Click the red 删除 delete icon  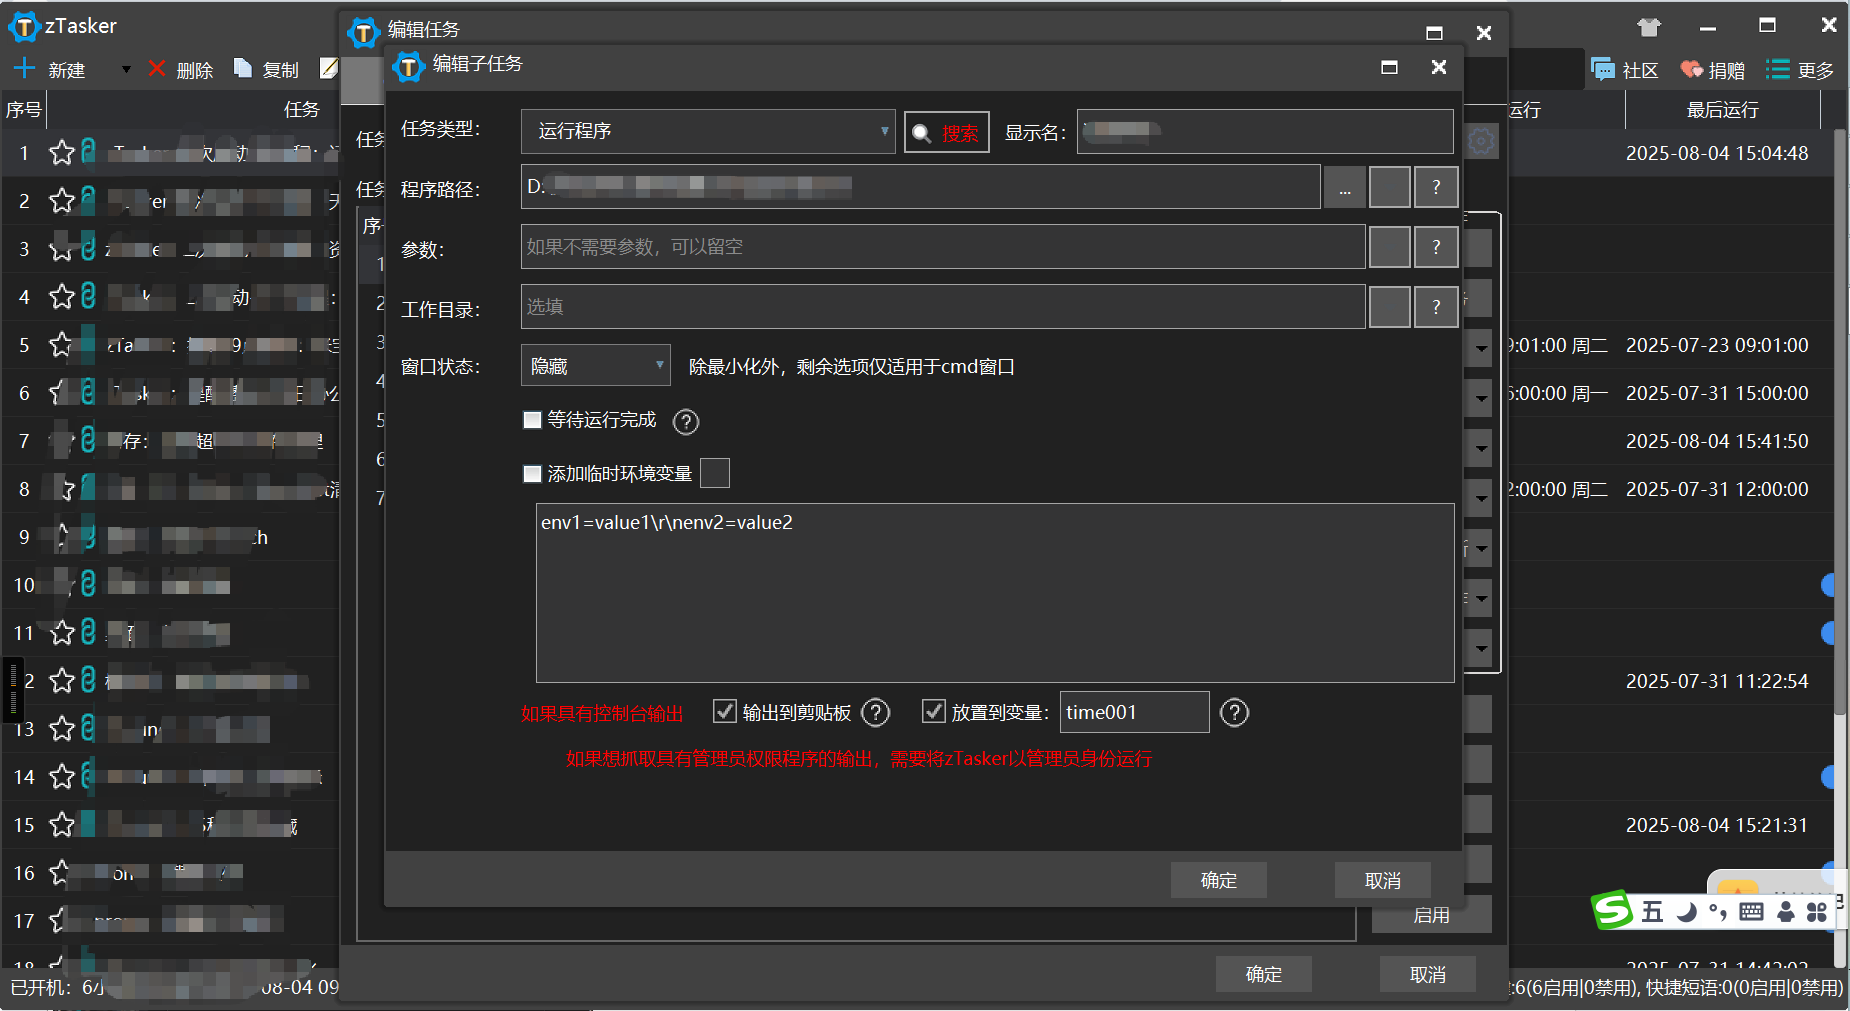[158, 69]
